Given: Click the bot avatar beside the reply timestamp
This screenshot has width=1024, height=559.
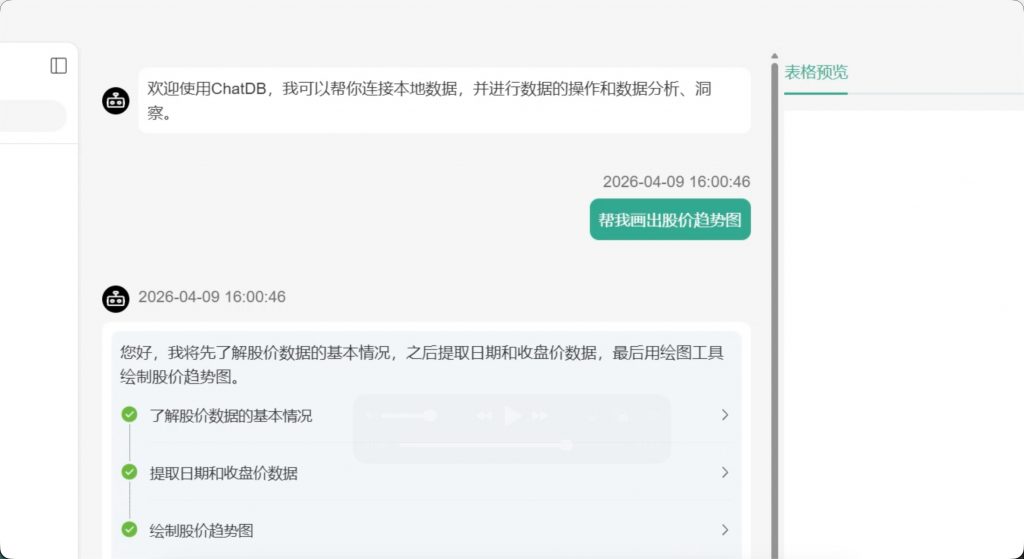Looking at the screenshot, I should click(116, 299).
